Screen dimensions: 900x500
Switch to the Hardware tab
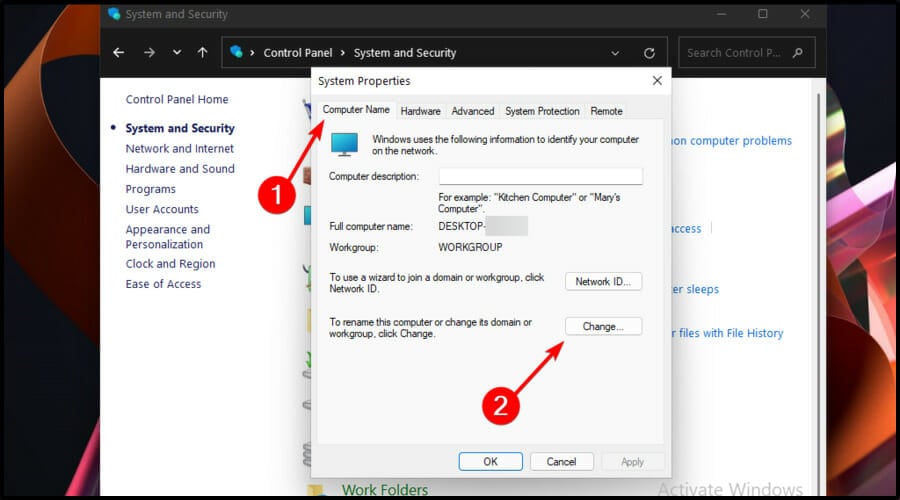coord(421,111)
